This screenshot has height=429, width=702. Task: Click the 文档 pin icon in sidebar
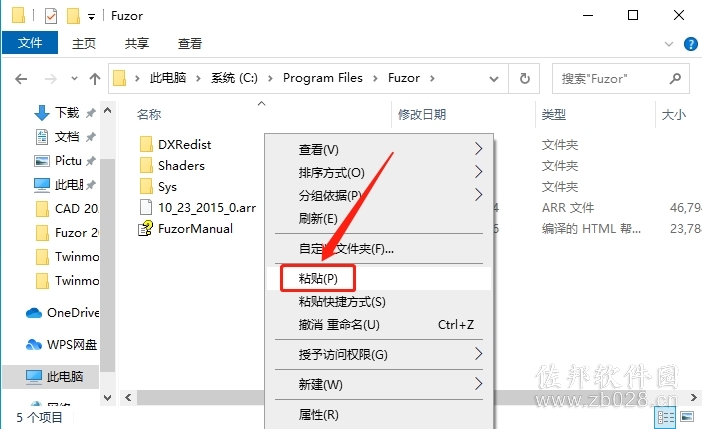click(91, 137)
